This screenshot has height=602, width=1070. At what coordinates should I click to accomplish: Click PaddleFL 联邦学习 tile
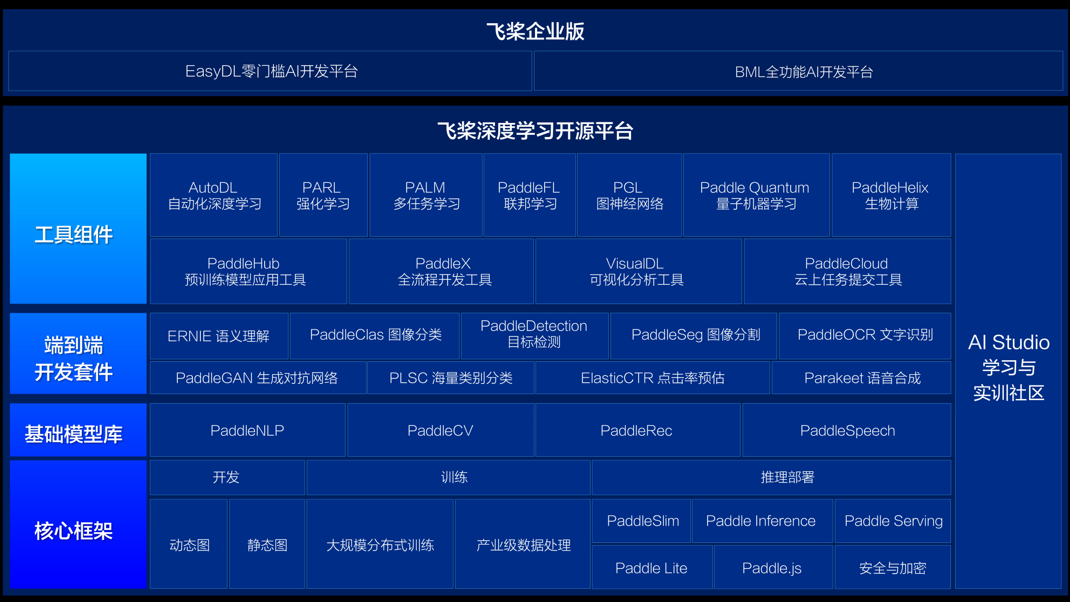pyautogui.click(x=530, y=195)
